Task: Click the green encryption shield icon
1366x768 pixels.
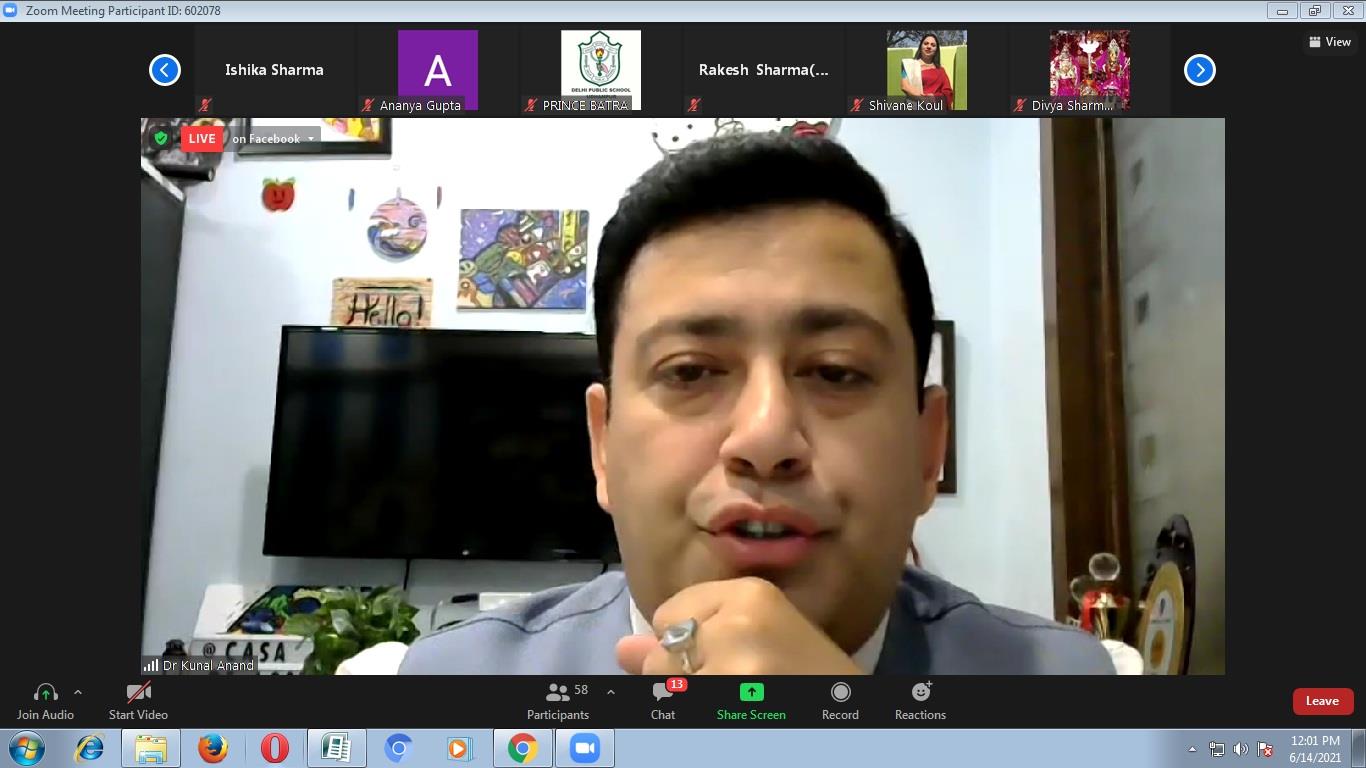Action: pyautogui.click(x=161, y=138)
